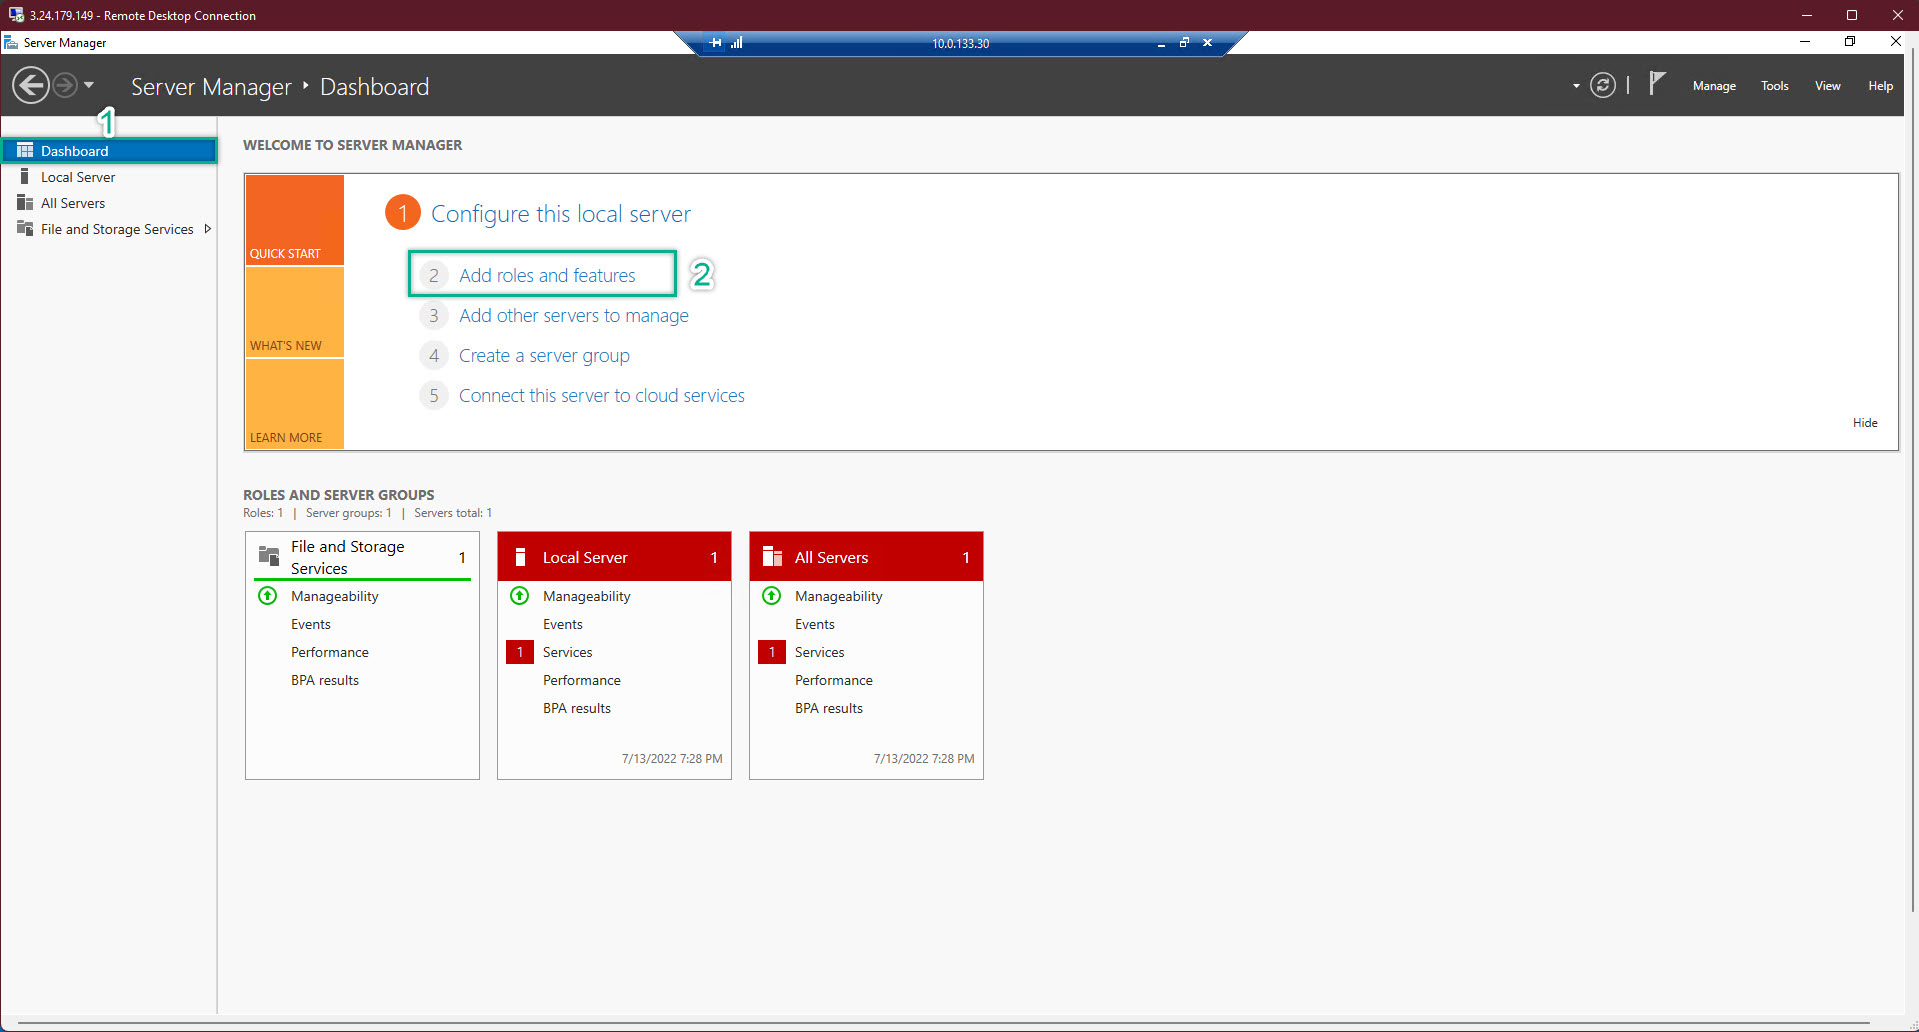Select the QUICK START tile

coord(295,220)
